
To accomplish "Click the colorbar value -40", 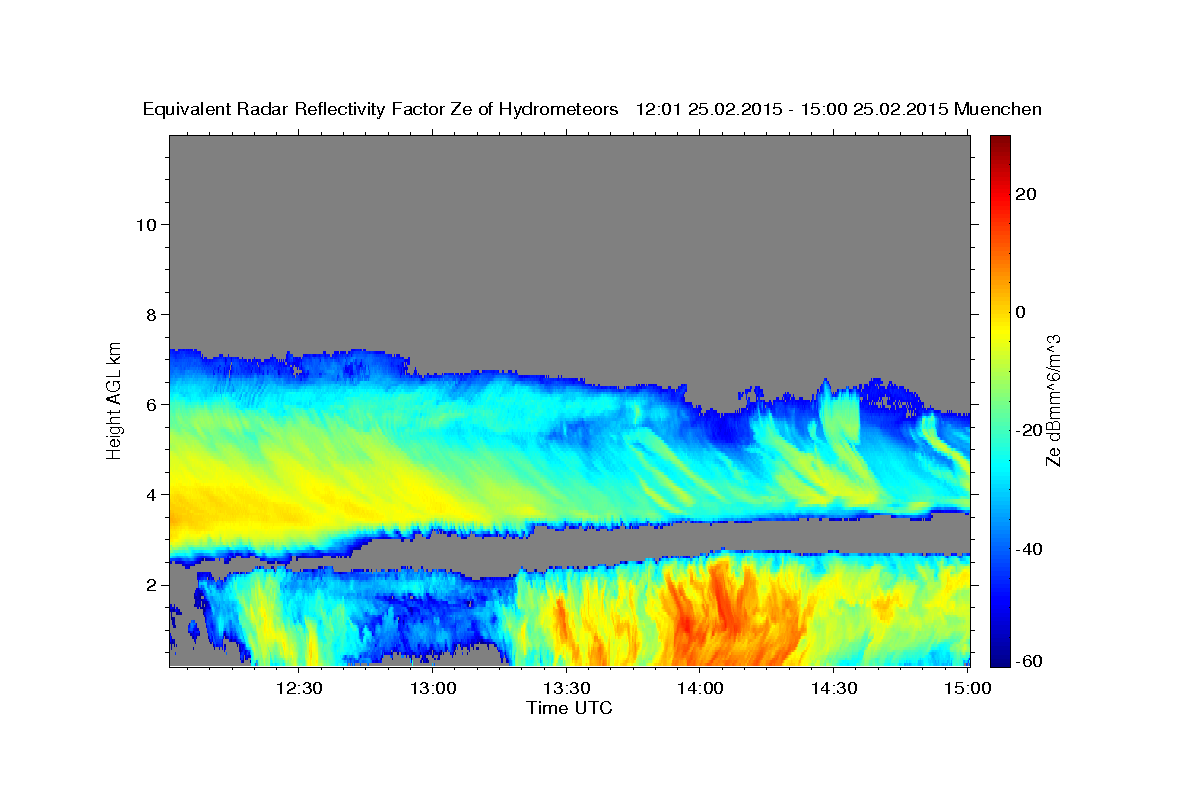I will (x=1029, y=549).
